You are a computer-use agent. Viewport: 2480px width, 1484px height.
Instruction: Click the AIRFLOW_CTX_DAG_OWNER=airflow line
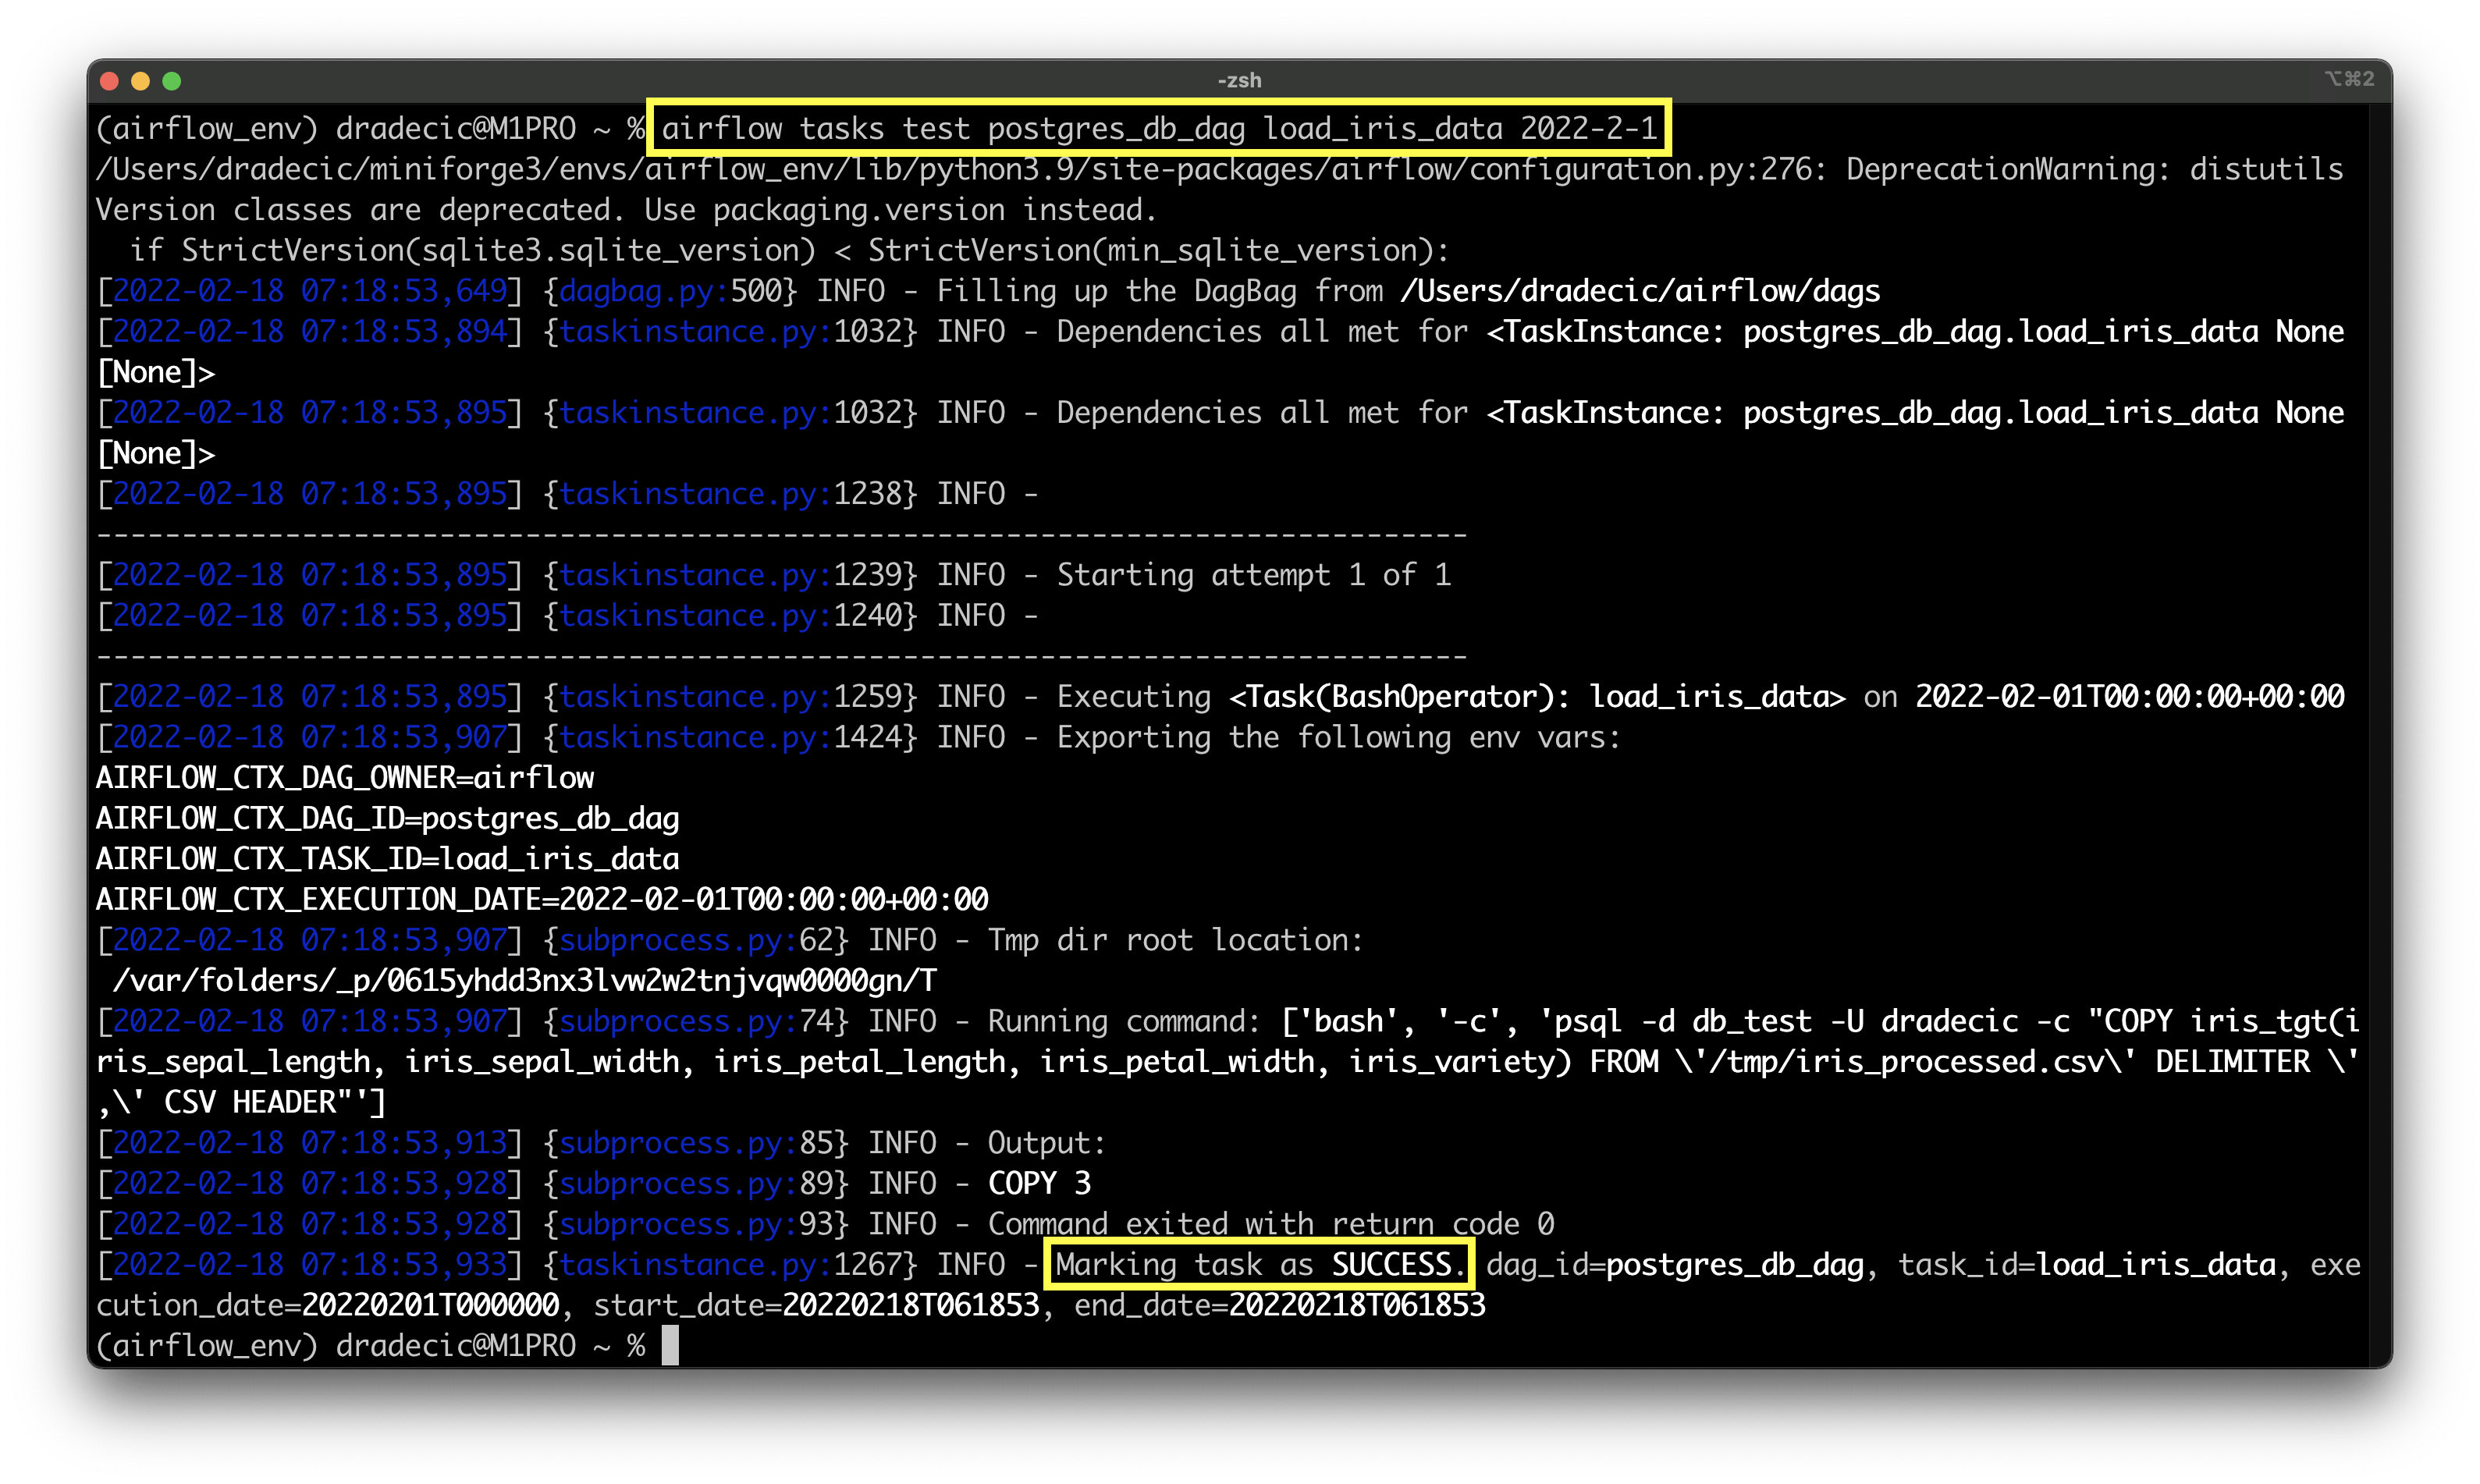pyautogui.click(x=345, y=778)
